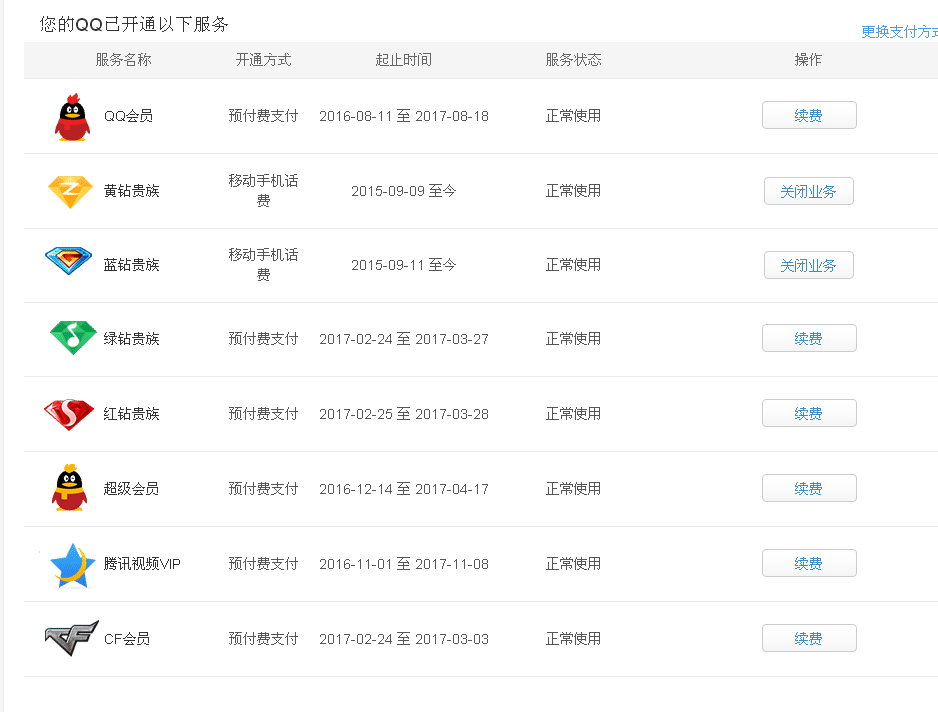Click the date range 2016-11-01 至 2017-11-08
The image size is (938, 712).
tap(404, 564)
